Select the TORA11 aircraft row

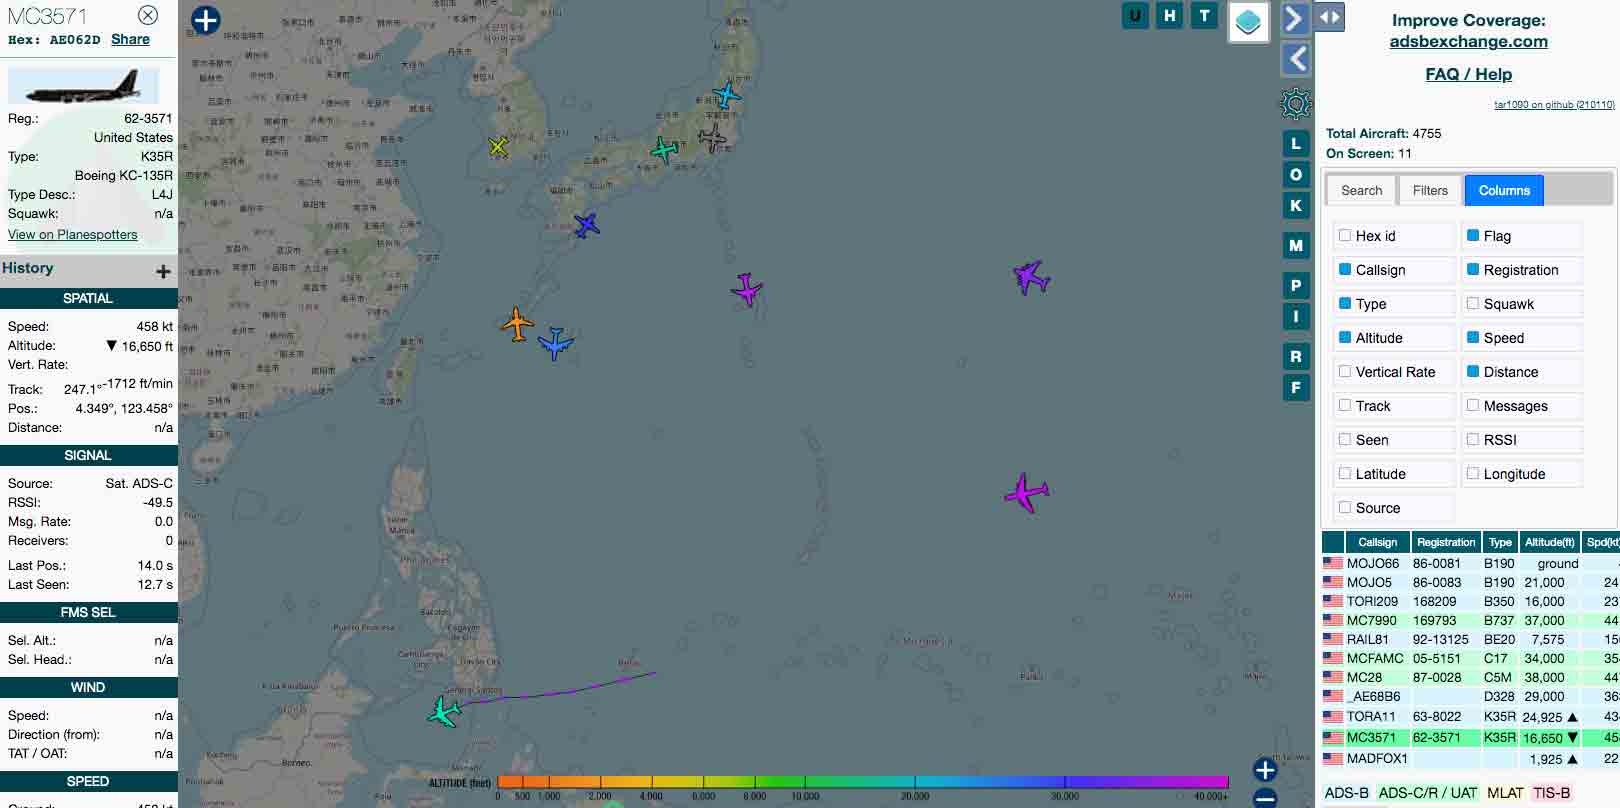tap(1470, 716)
